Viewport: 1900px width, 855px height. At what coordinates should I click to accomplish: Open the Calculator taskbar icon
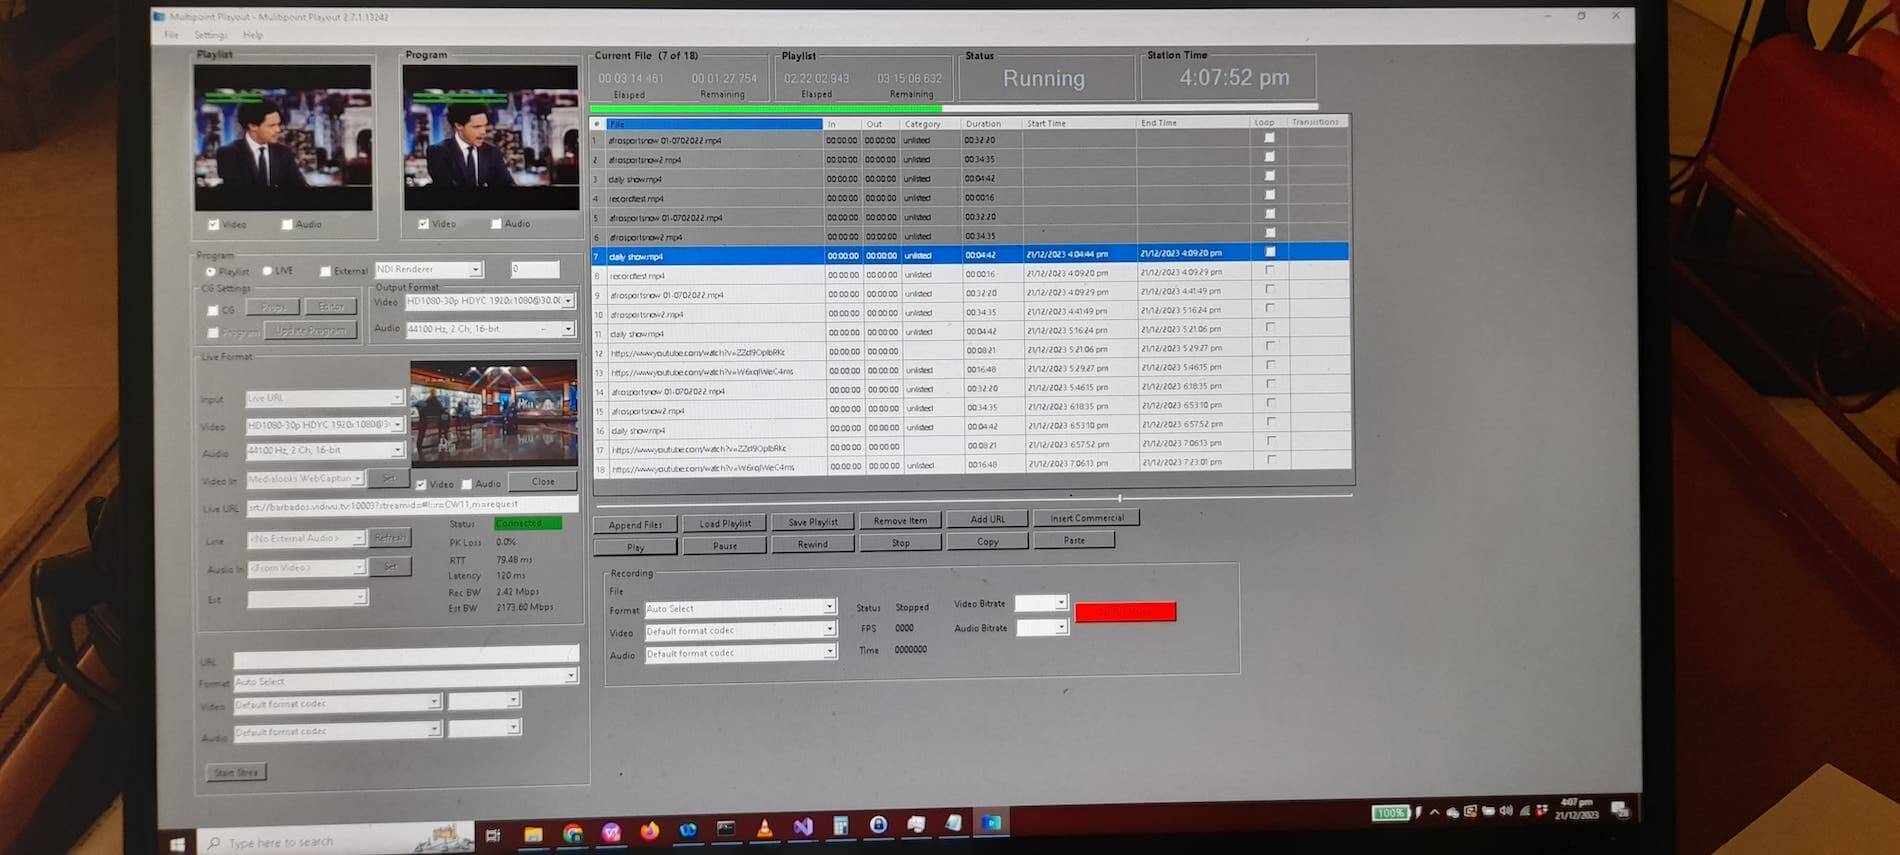[841, 826]
